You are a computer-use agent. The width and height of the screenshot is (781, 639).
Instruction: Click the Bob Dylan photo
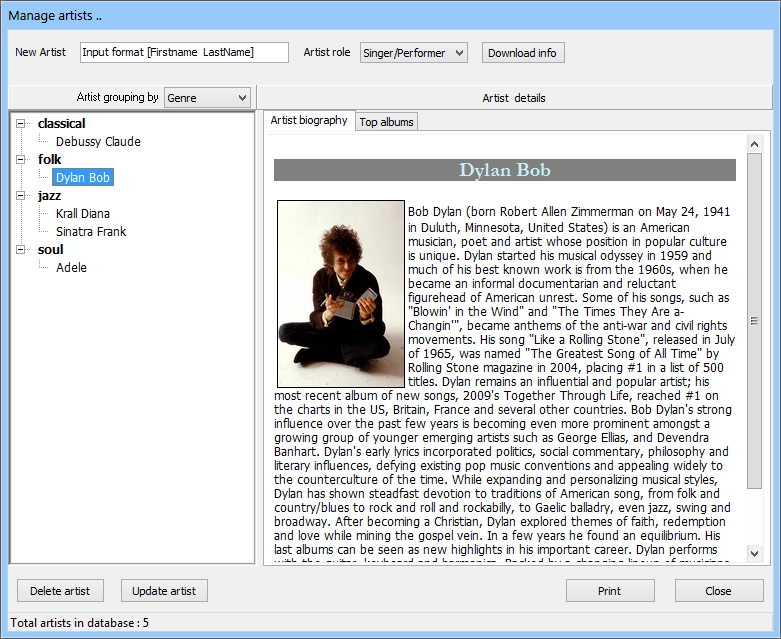341,294
